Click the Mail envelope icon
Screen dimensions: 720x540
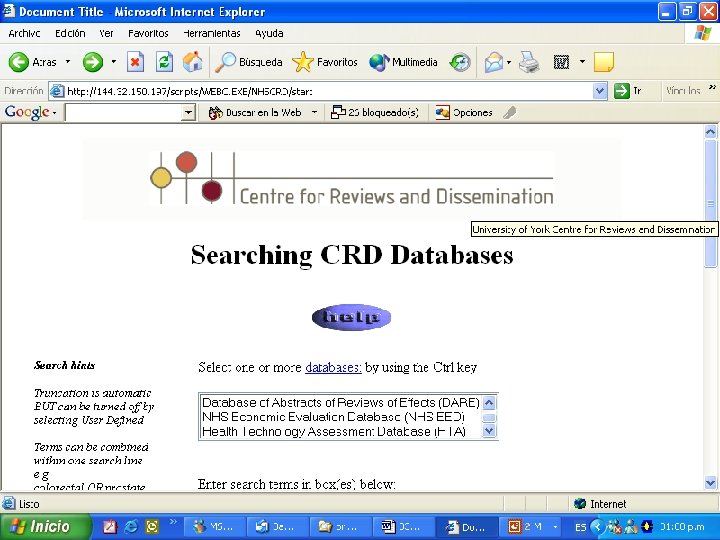click(494, 62)
